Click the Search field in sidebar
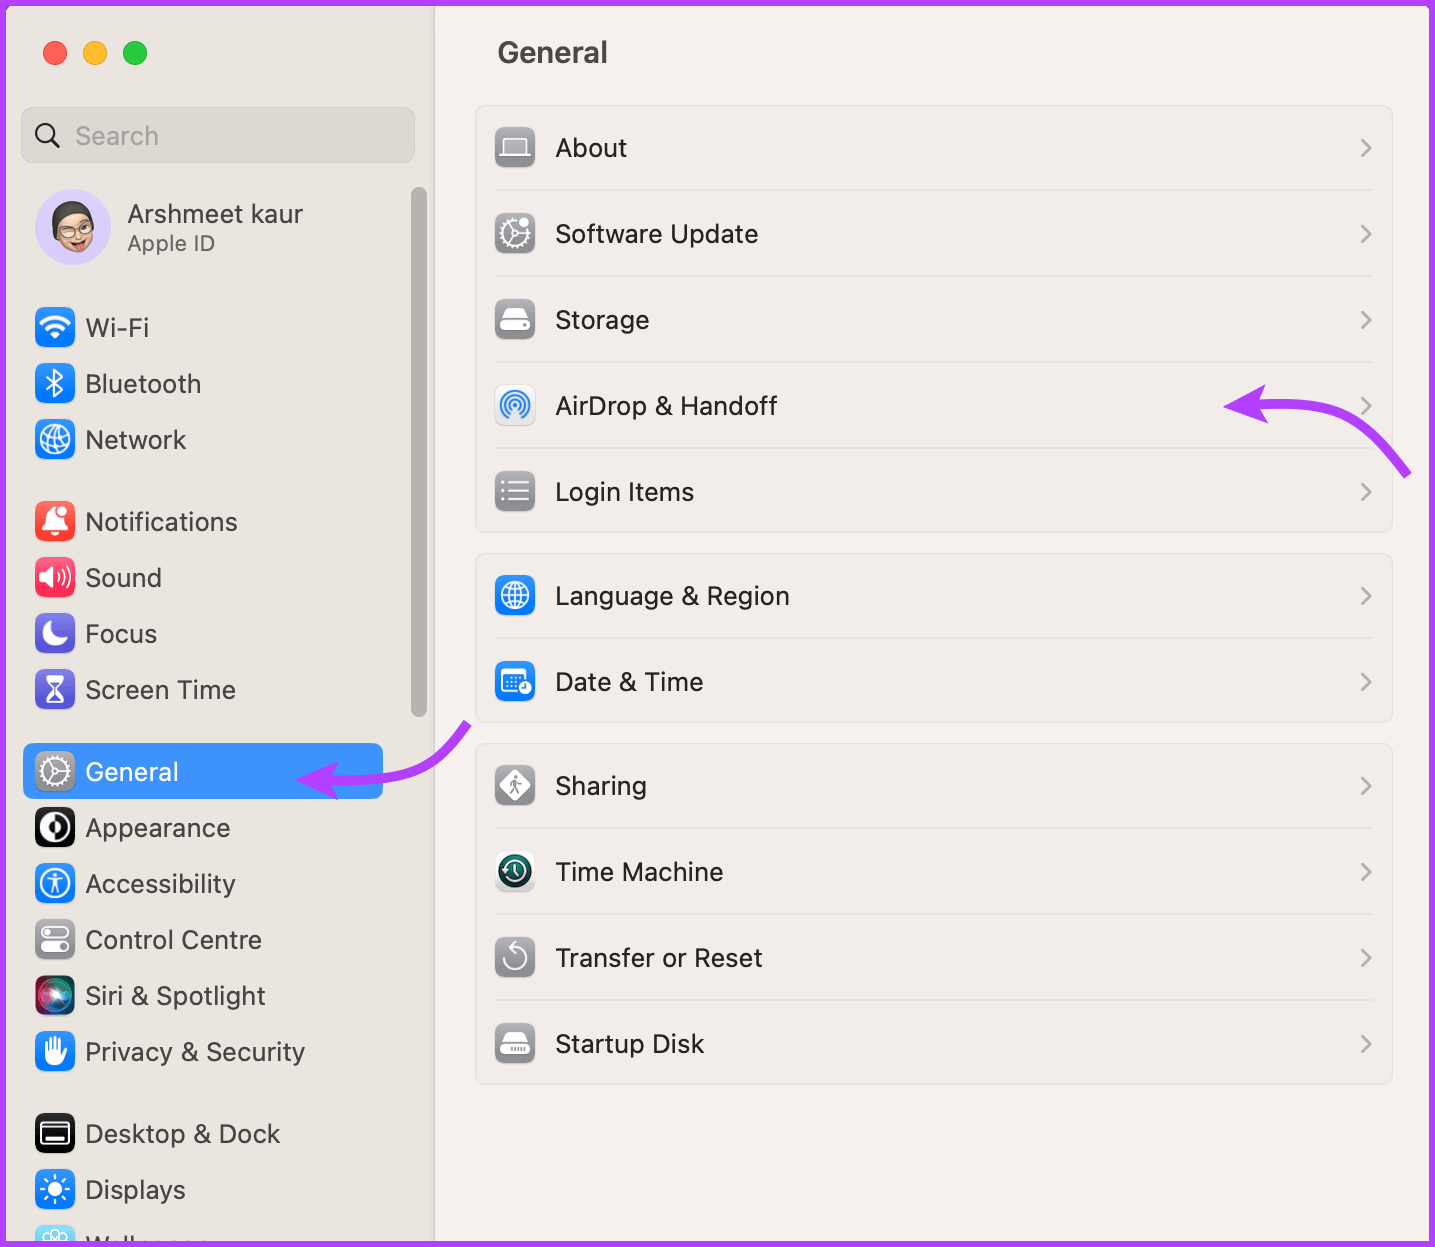Viewport: 1435px width, 1247px height. [218, 135]
